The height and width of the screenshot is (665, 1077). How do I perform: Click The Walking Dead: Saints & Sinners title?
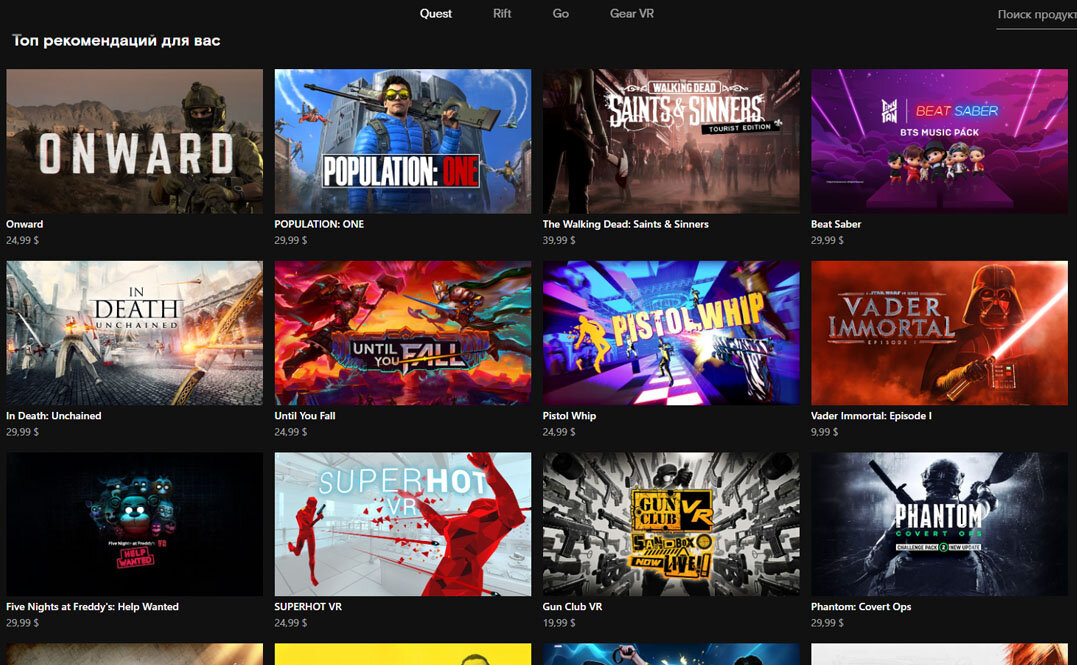point(626,224)
